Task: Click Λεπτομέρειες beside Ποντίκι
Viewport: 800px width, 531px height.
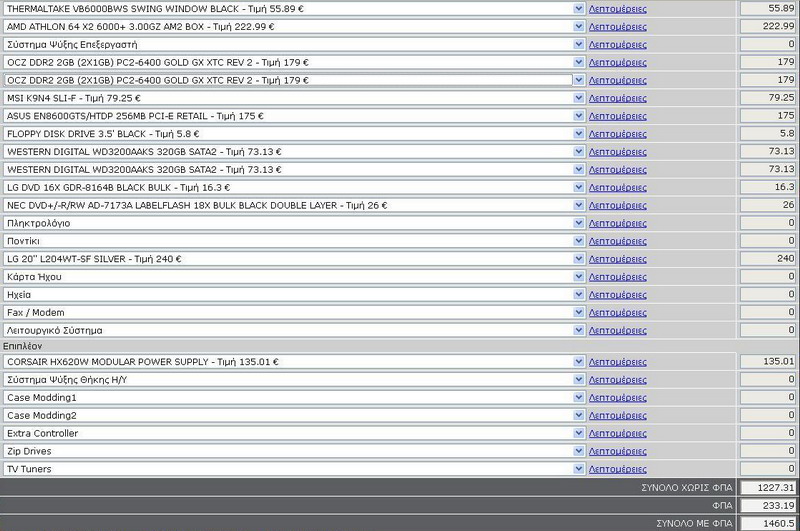Action: point(617,241)
